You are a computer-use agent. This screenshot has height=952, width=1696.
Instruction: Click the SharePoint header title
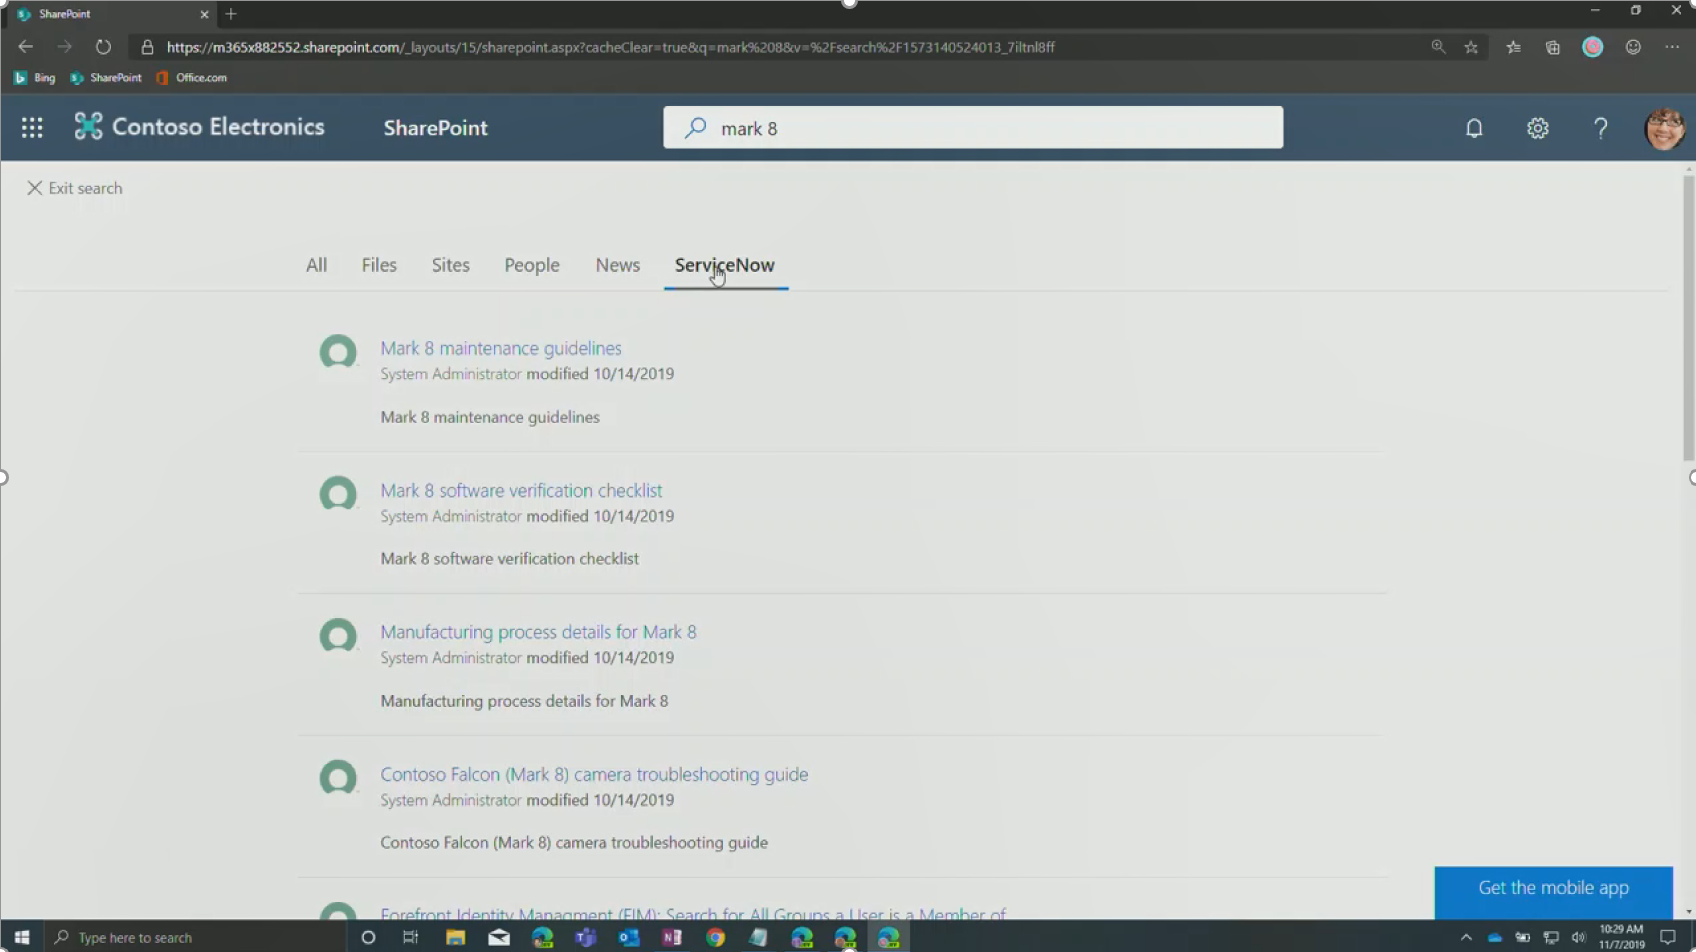click(x=436, y=128)
